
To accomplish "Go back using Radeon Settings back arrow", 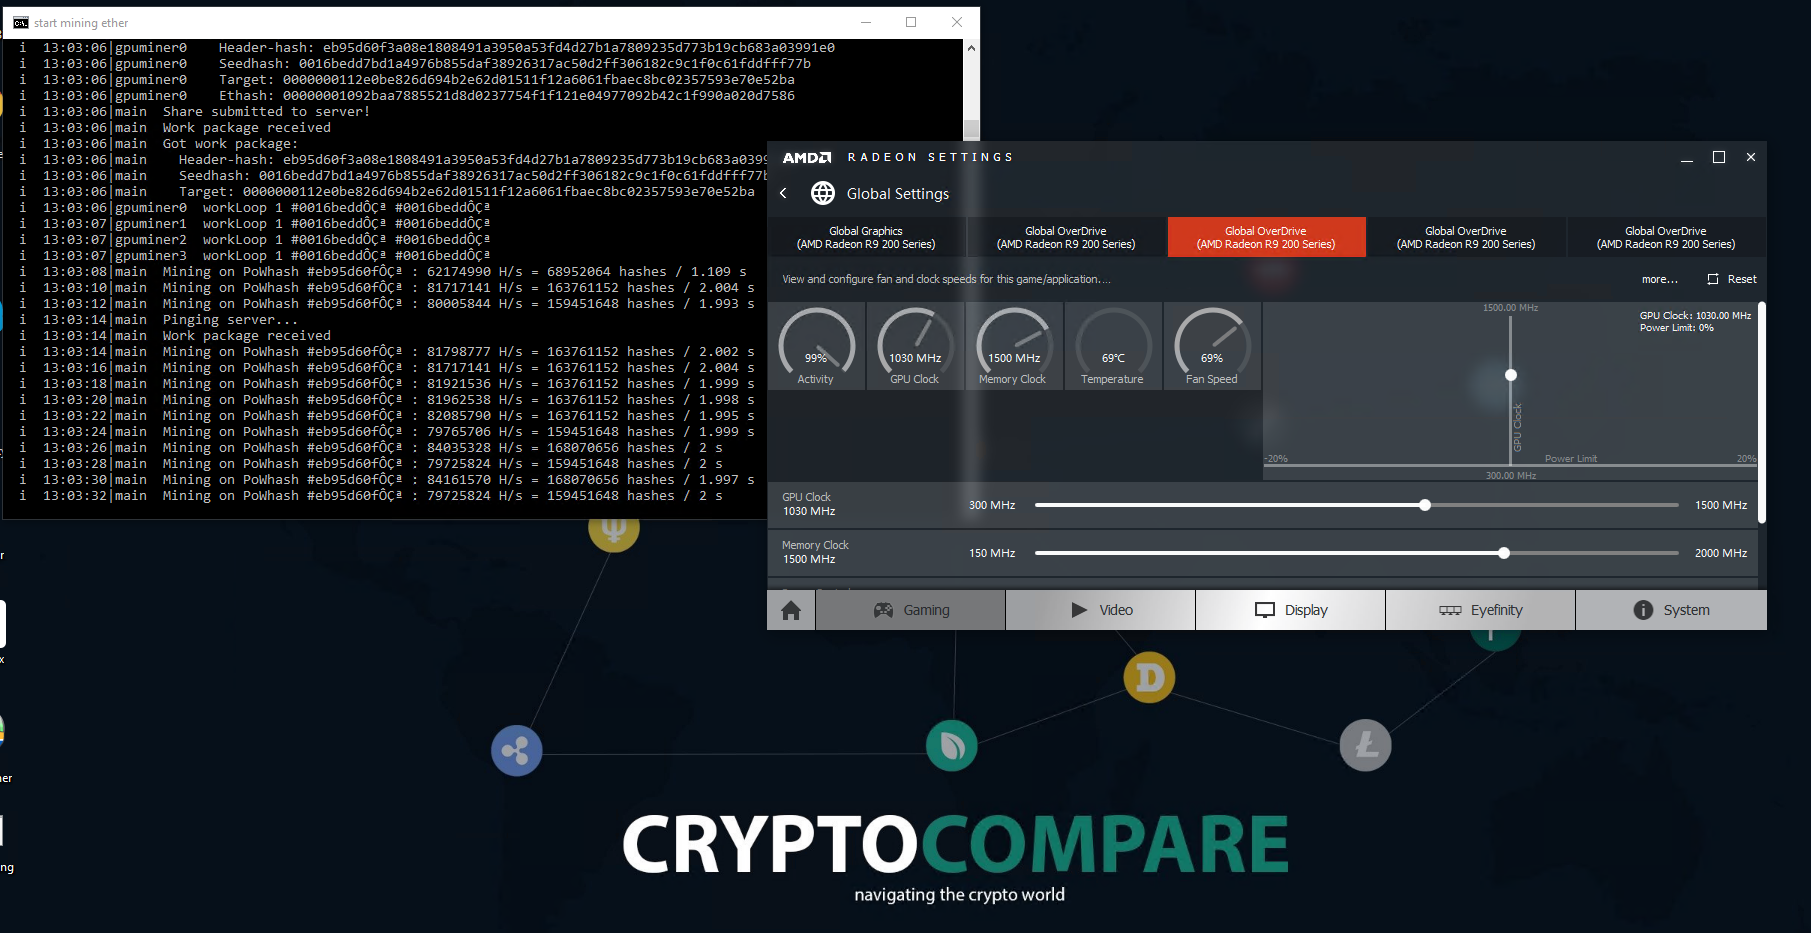I will click(783, 193).
